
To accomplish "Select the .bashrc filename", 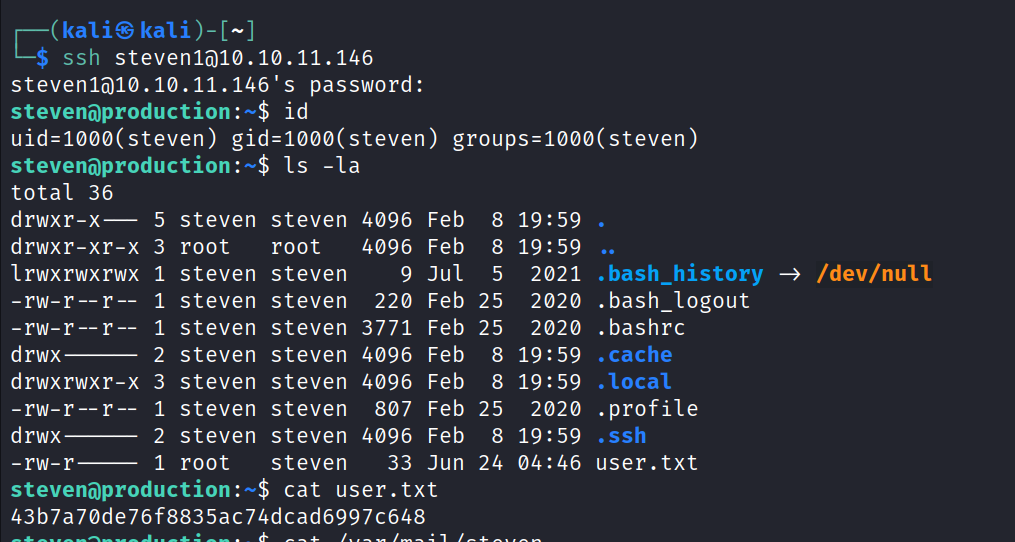I will 640,328.
